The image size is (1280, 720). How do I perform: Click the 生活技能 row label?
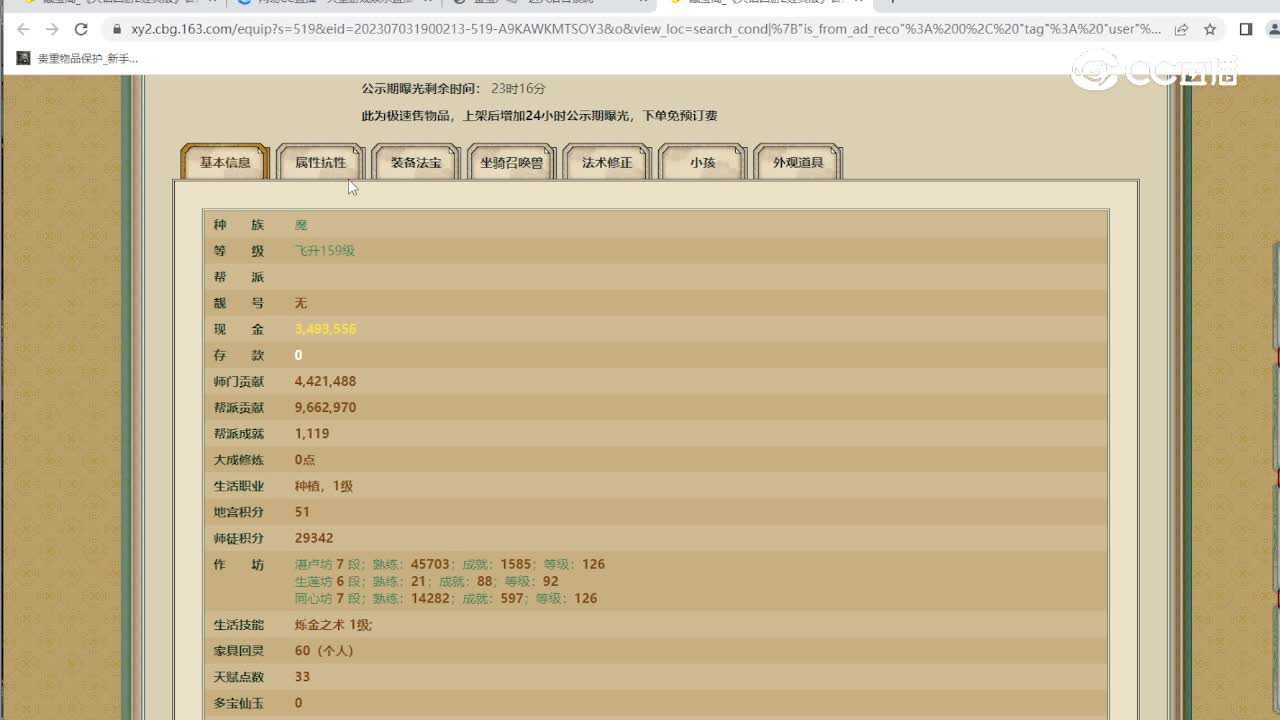pyautogui.click(x=239, y=625)
